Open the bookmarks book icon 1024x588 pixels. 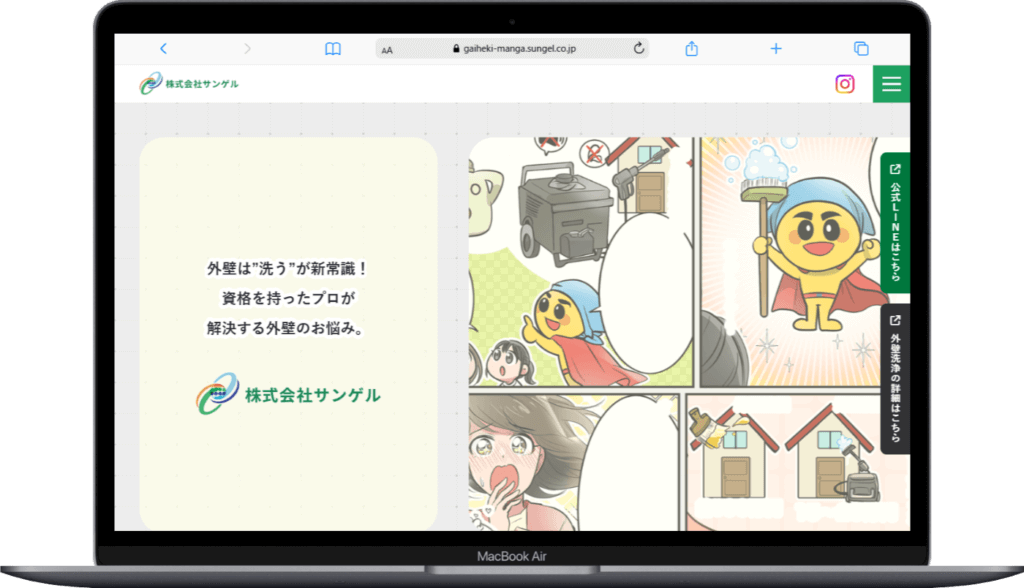333,48
